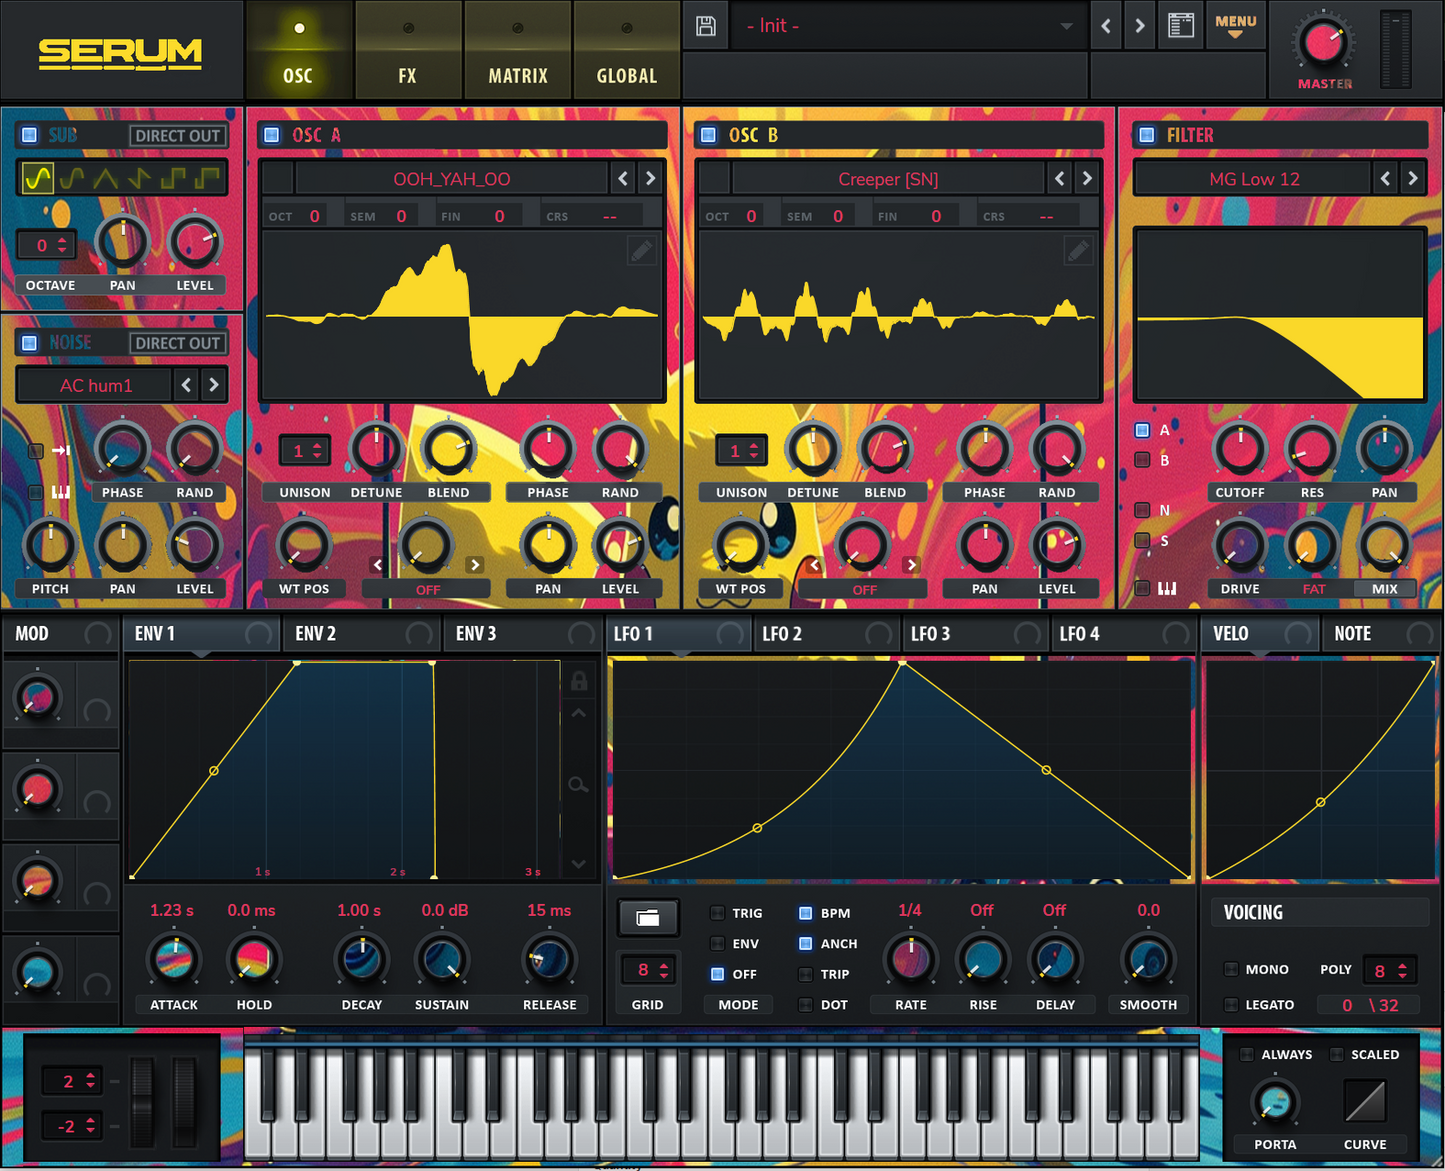Select the LFO 3 tab

[x=975, y=634]
